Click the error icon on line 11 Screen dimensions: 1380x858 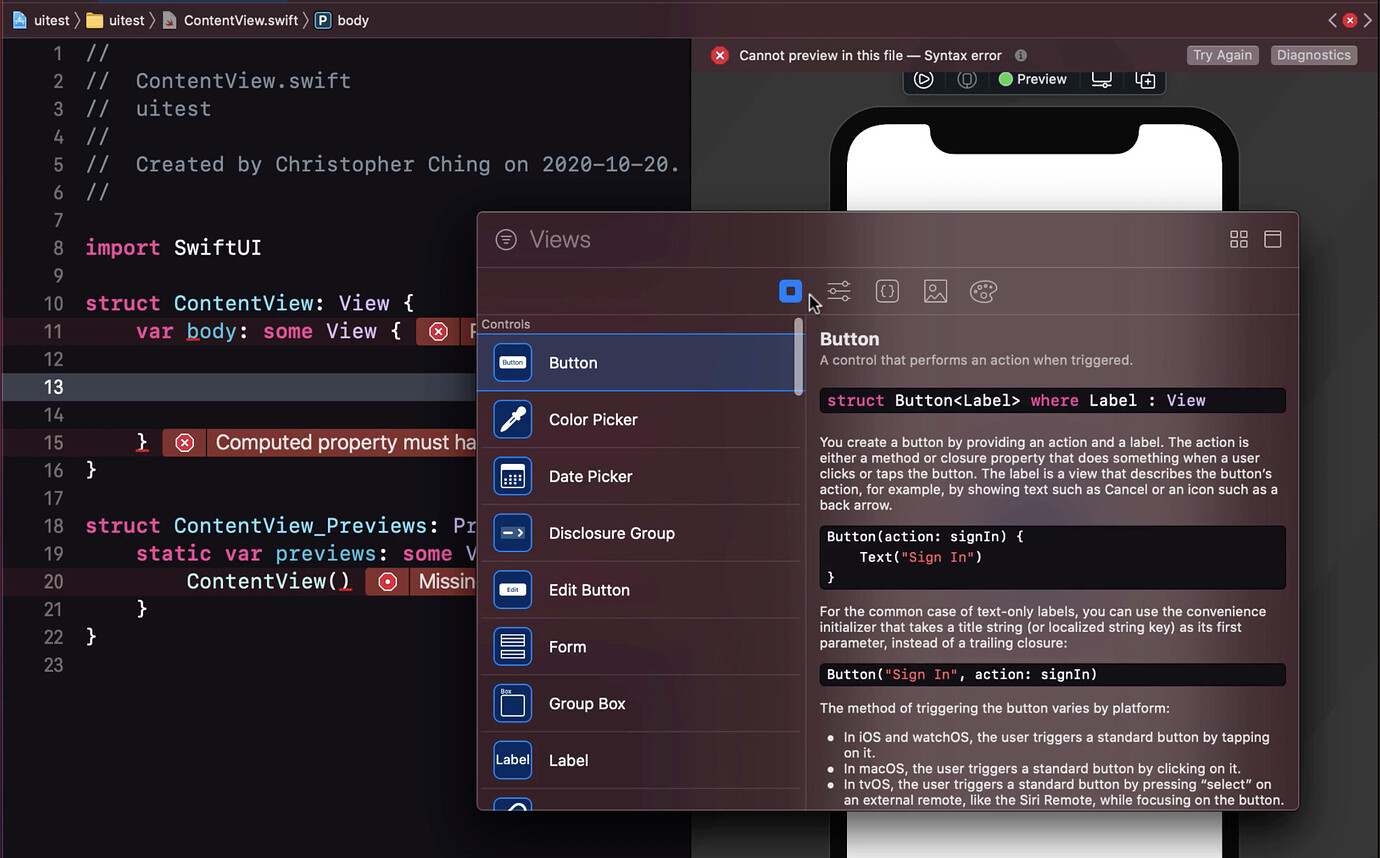[x=438, y=332]
